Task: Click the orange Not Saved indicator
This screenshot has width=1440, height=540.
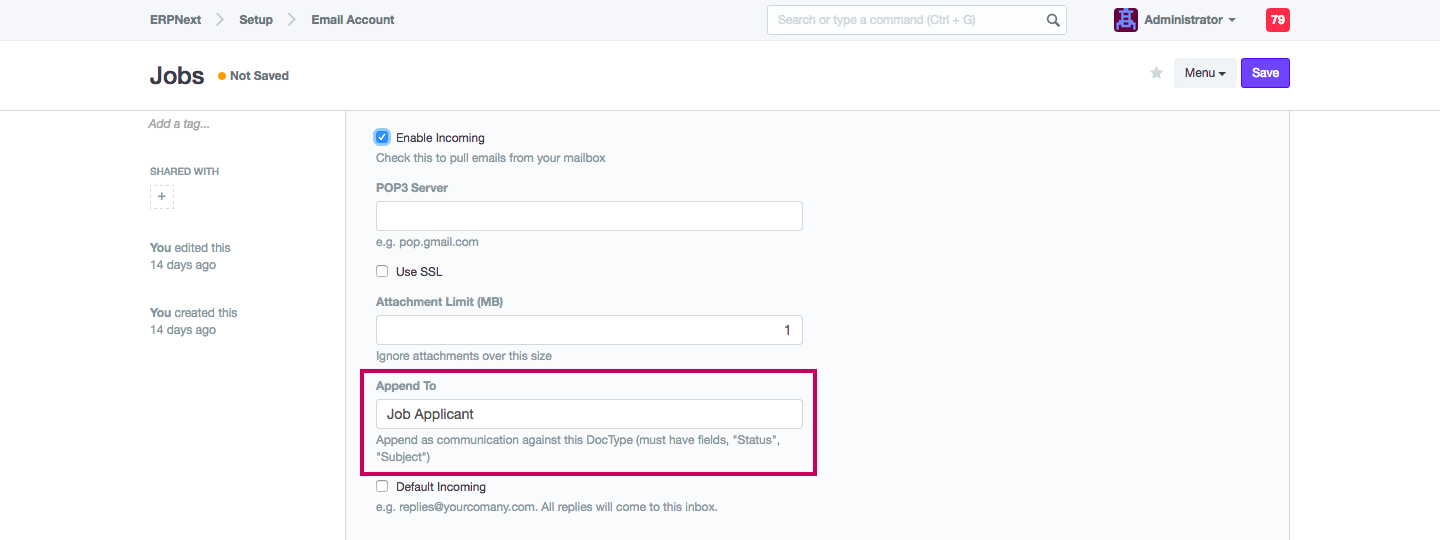Action: [x=254, y=76]
